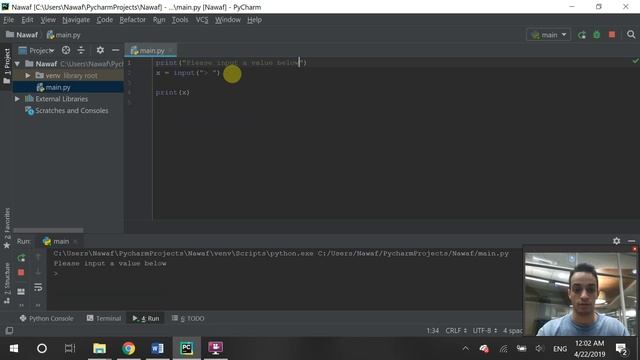Click the green Rerun icon in Run panel

21,258
